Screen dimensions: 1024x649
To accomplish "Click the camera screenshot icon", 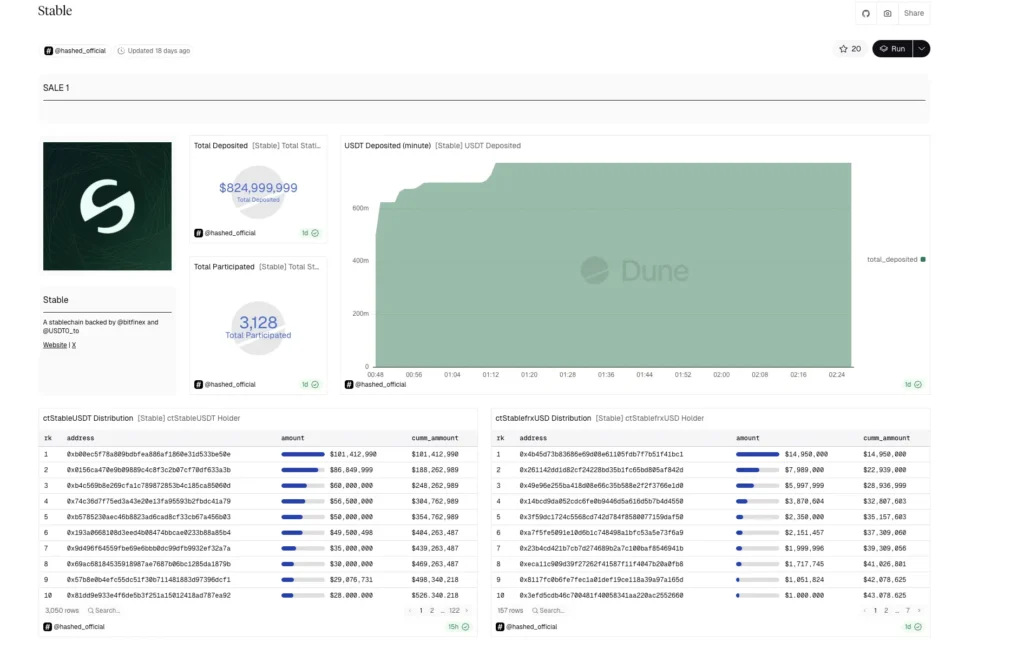I will (x=887, y=13).
